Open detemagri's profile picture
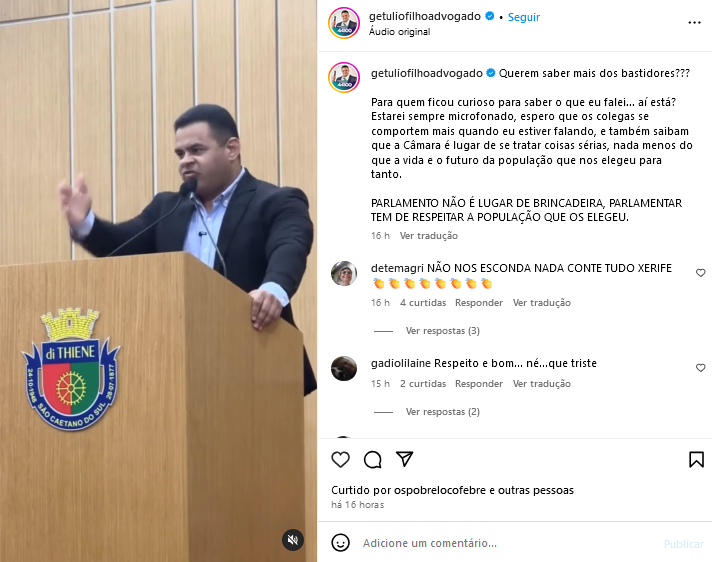Viewport: 712px width, 562px height. tap(344, 273)
